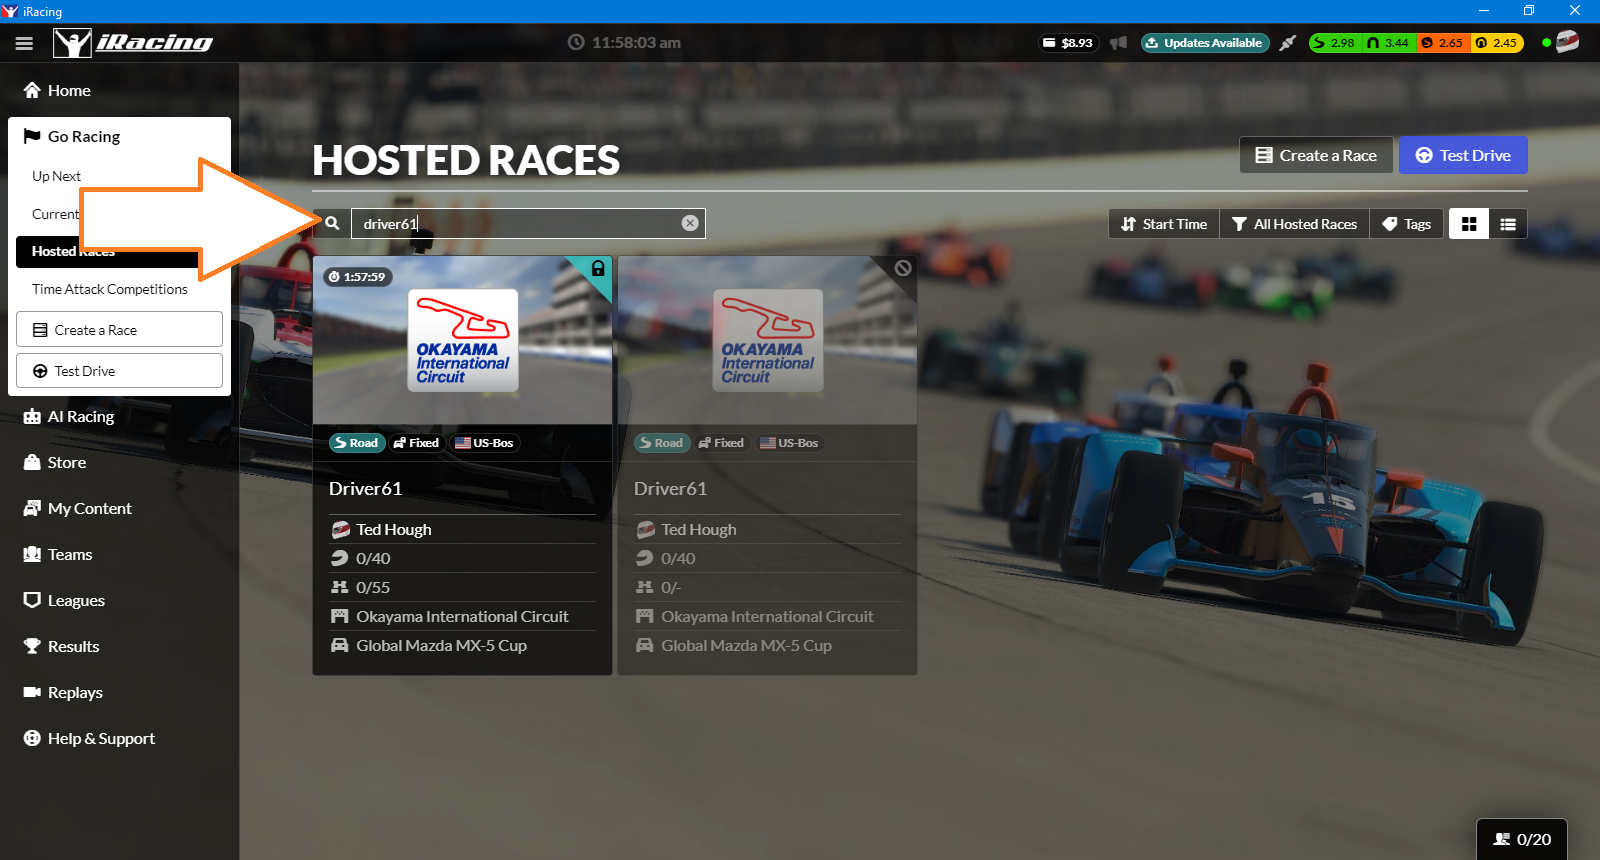
Task: Open the All Hosted Races filter
Action: click(1294, 224)
